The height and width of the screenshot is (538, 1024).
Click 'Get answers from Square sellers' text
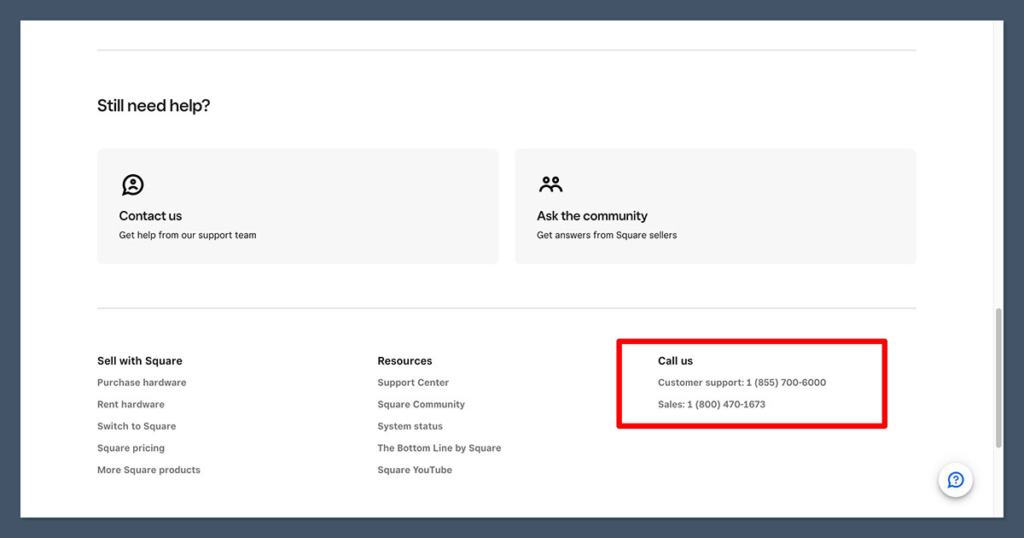[606, 236]
